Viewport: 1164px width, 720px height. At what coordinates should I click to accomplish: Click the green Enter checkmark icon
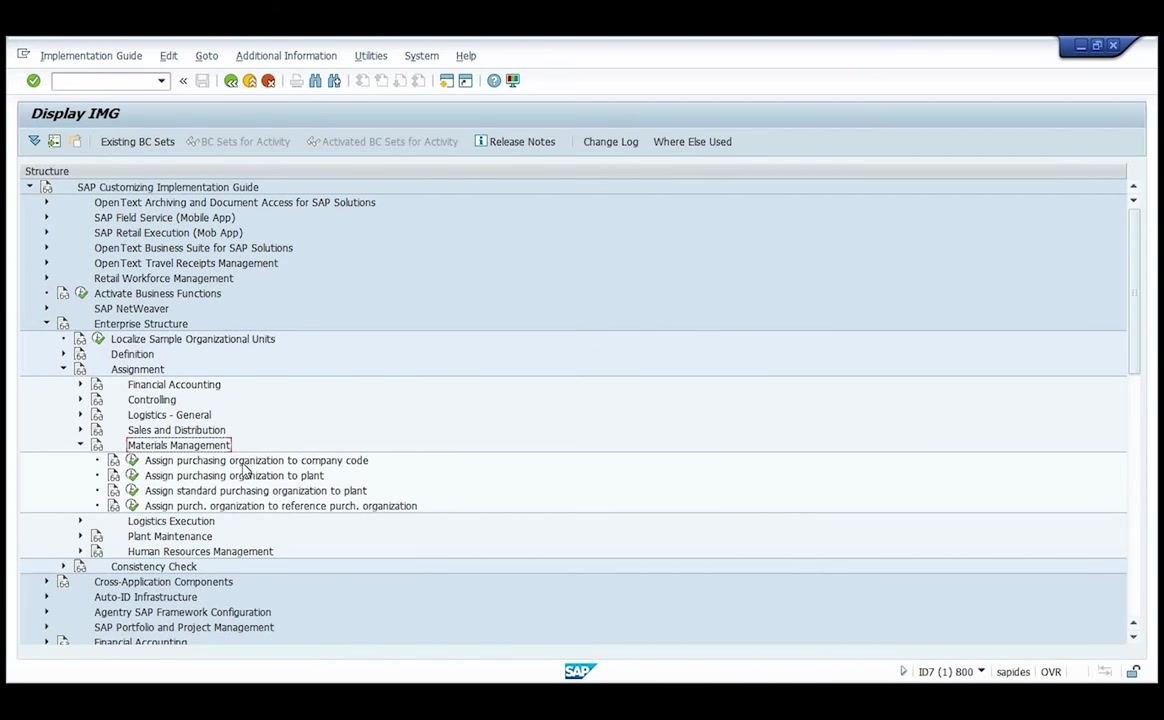(x=33, y=81)
